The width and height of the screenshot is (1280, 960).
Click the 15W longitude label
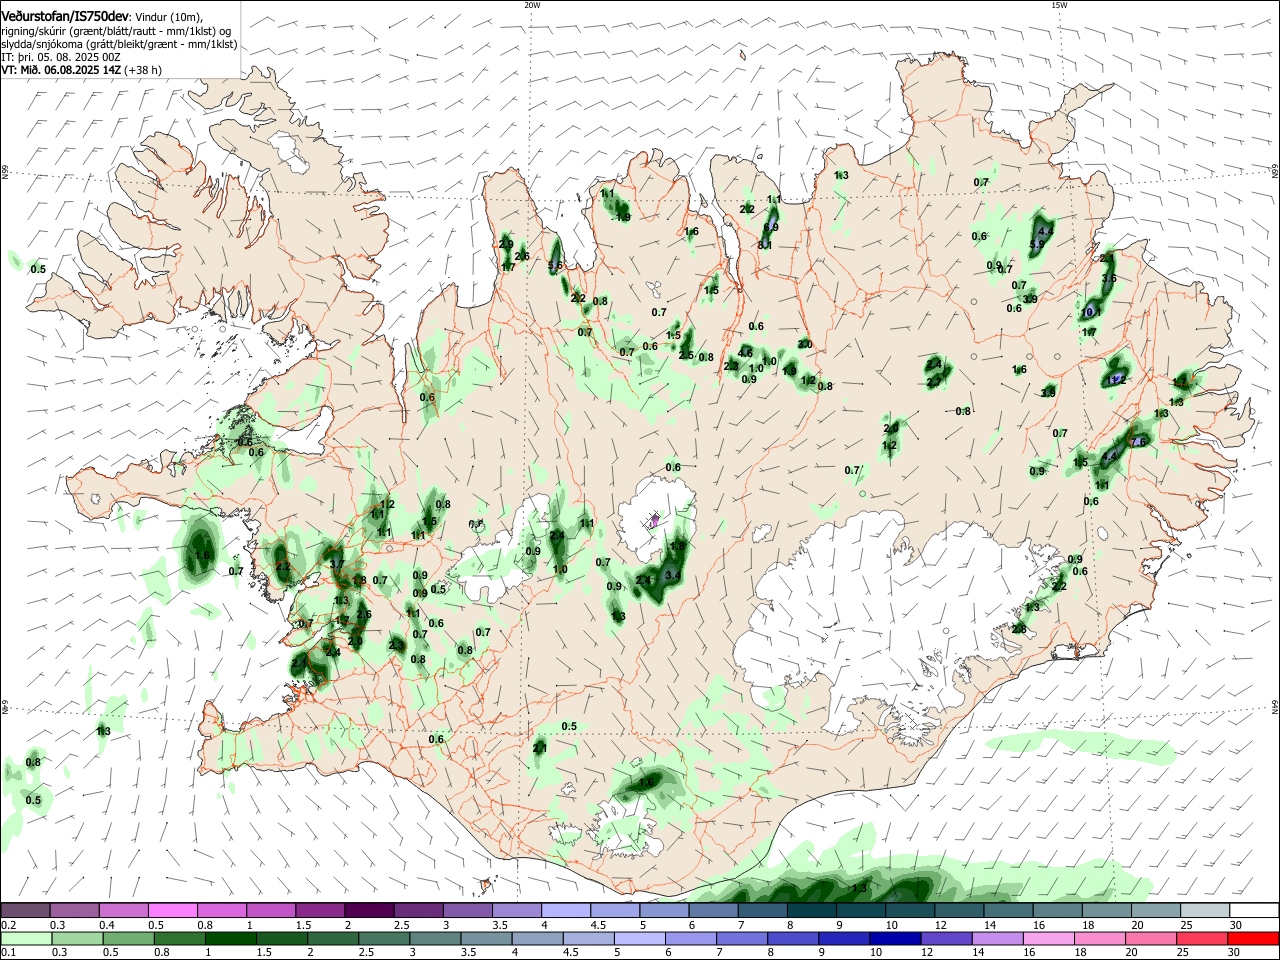(1059, 5)
